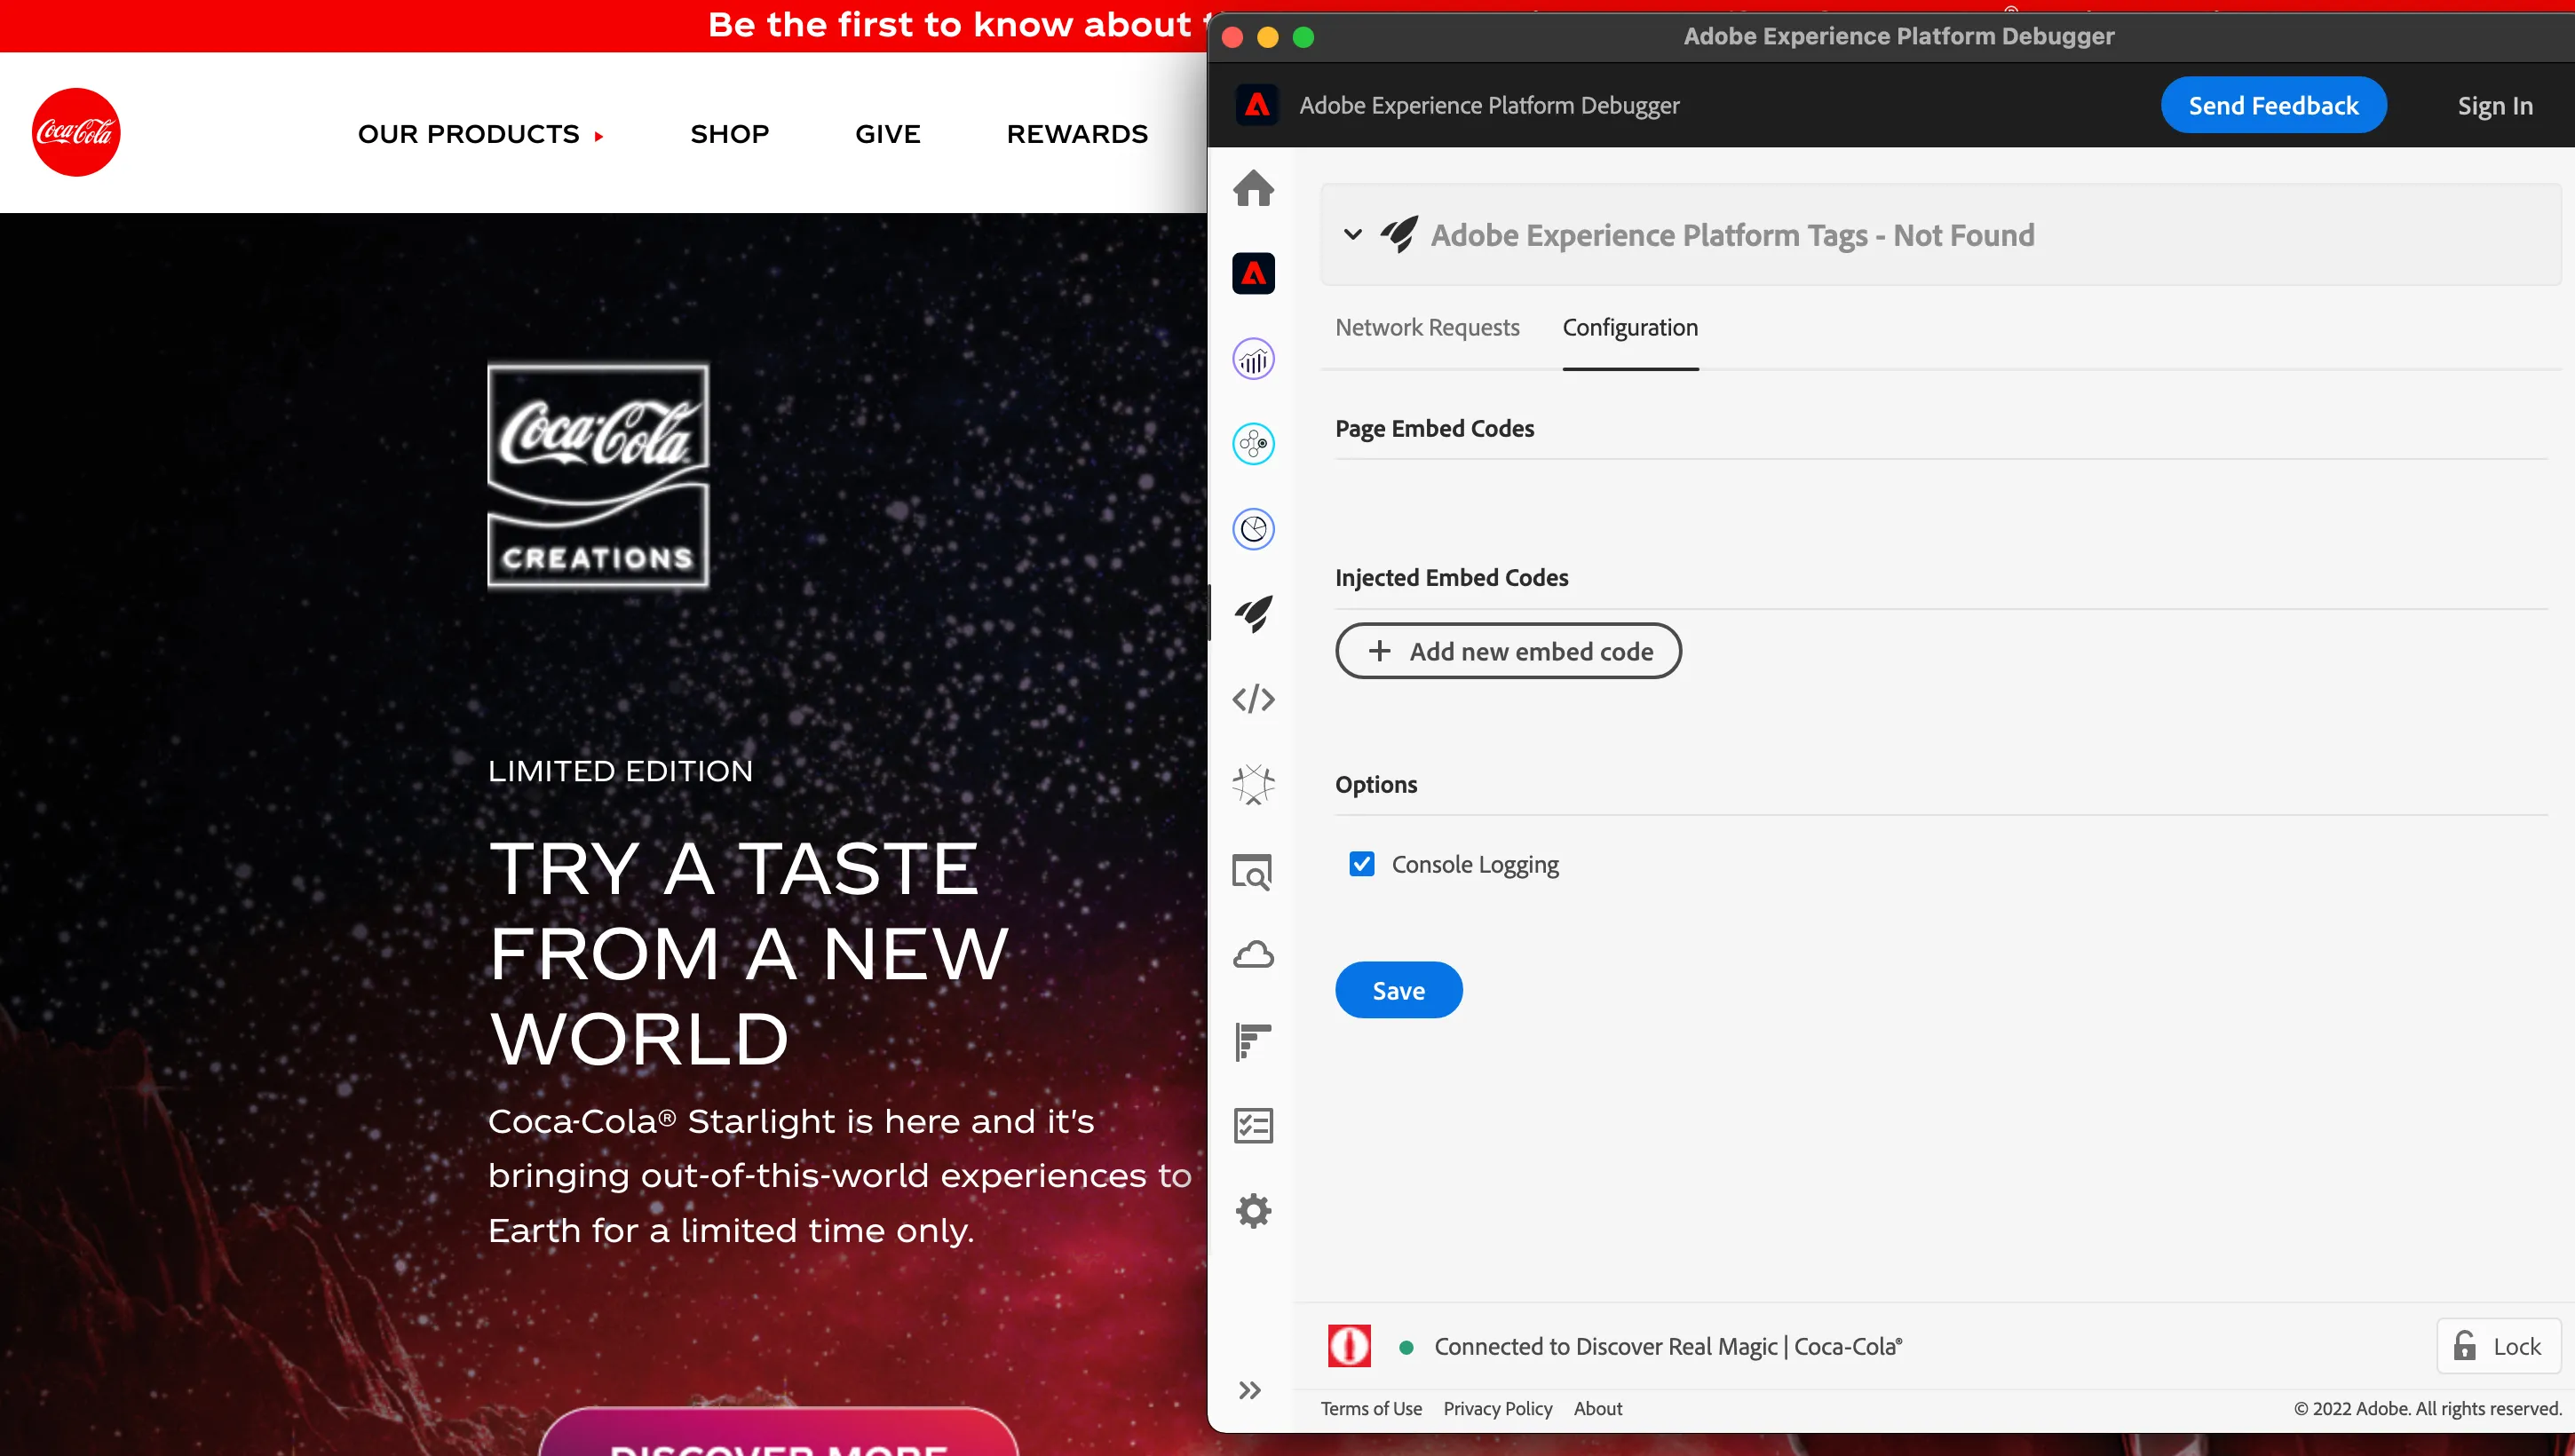Open the Events checklist icon in sidebar
The width and height of the screenshot is (2575, 1456).
point(1253,1126)
